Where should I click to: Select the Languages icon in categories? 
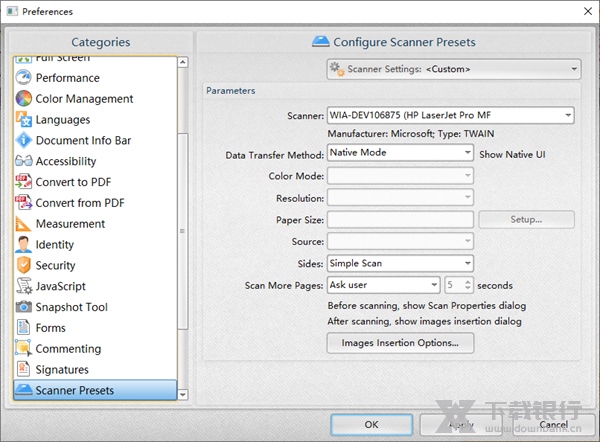23,120
